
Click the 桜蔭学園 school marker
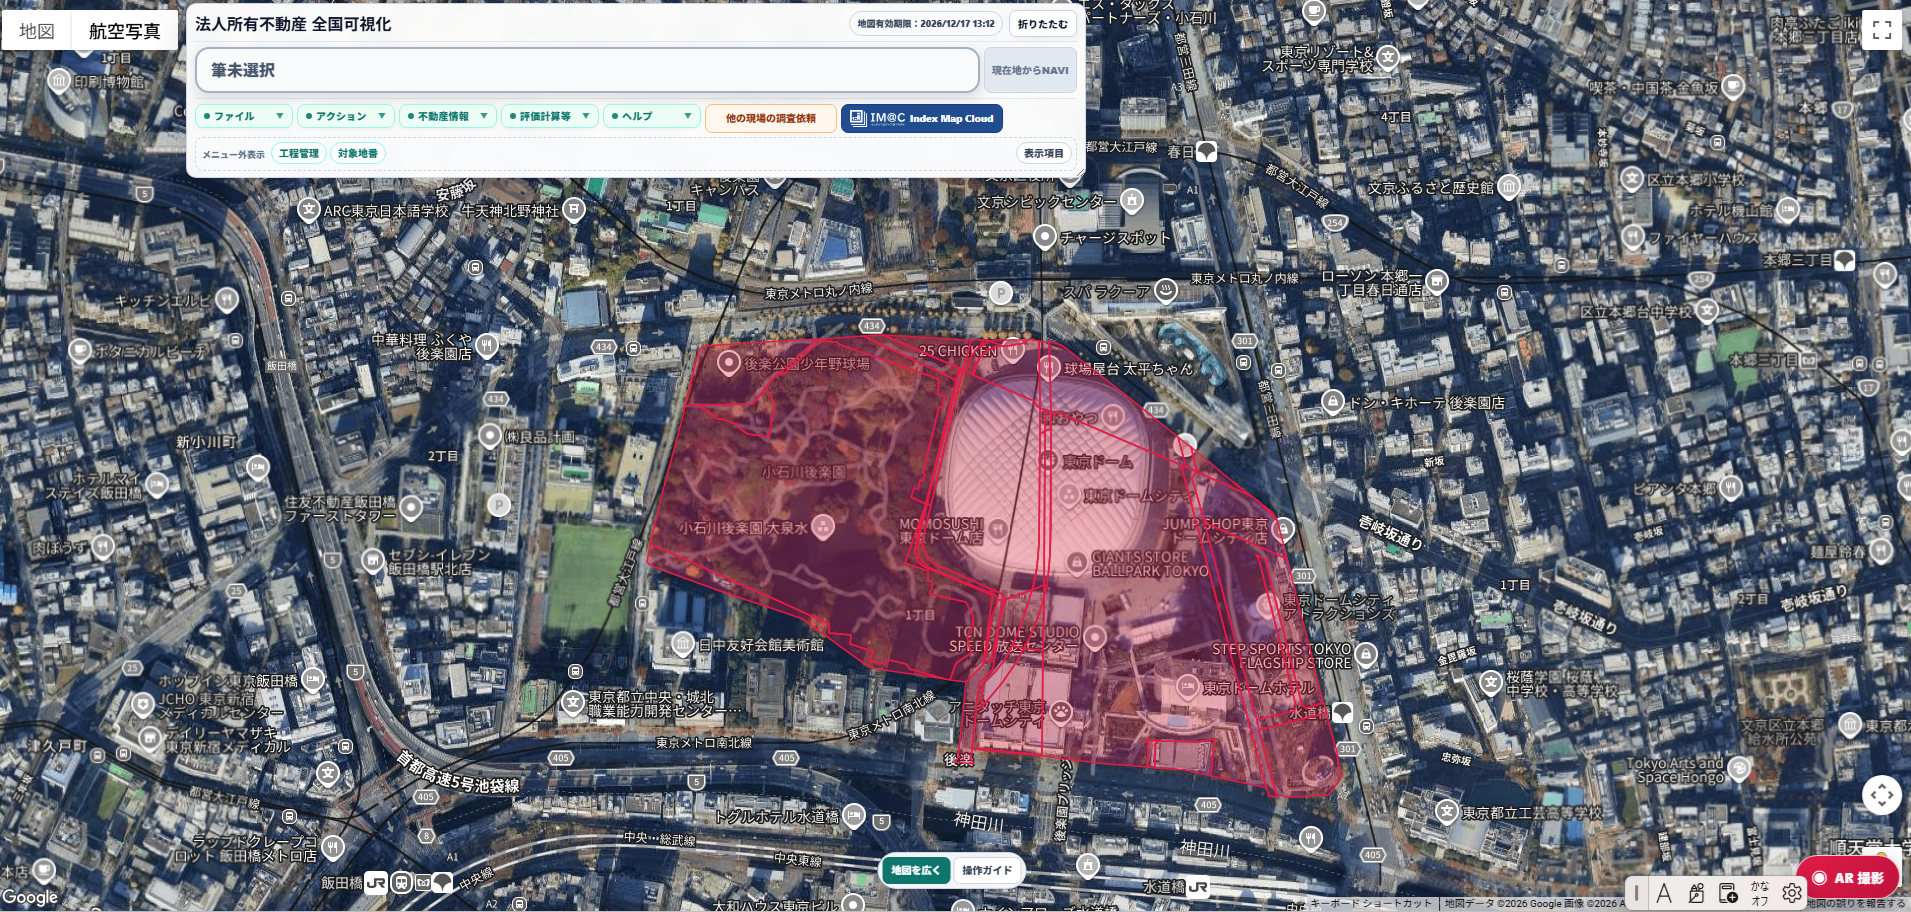pyautogui.click(x=1490, y=682)
